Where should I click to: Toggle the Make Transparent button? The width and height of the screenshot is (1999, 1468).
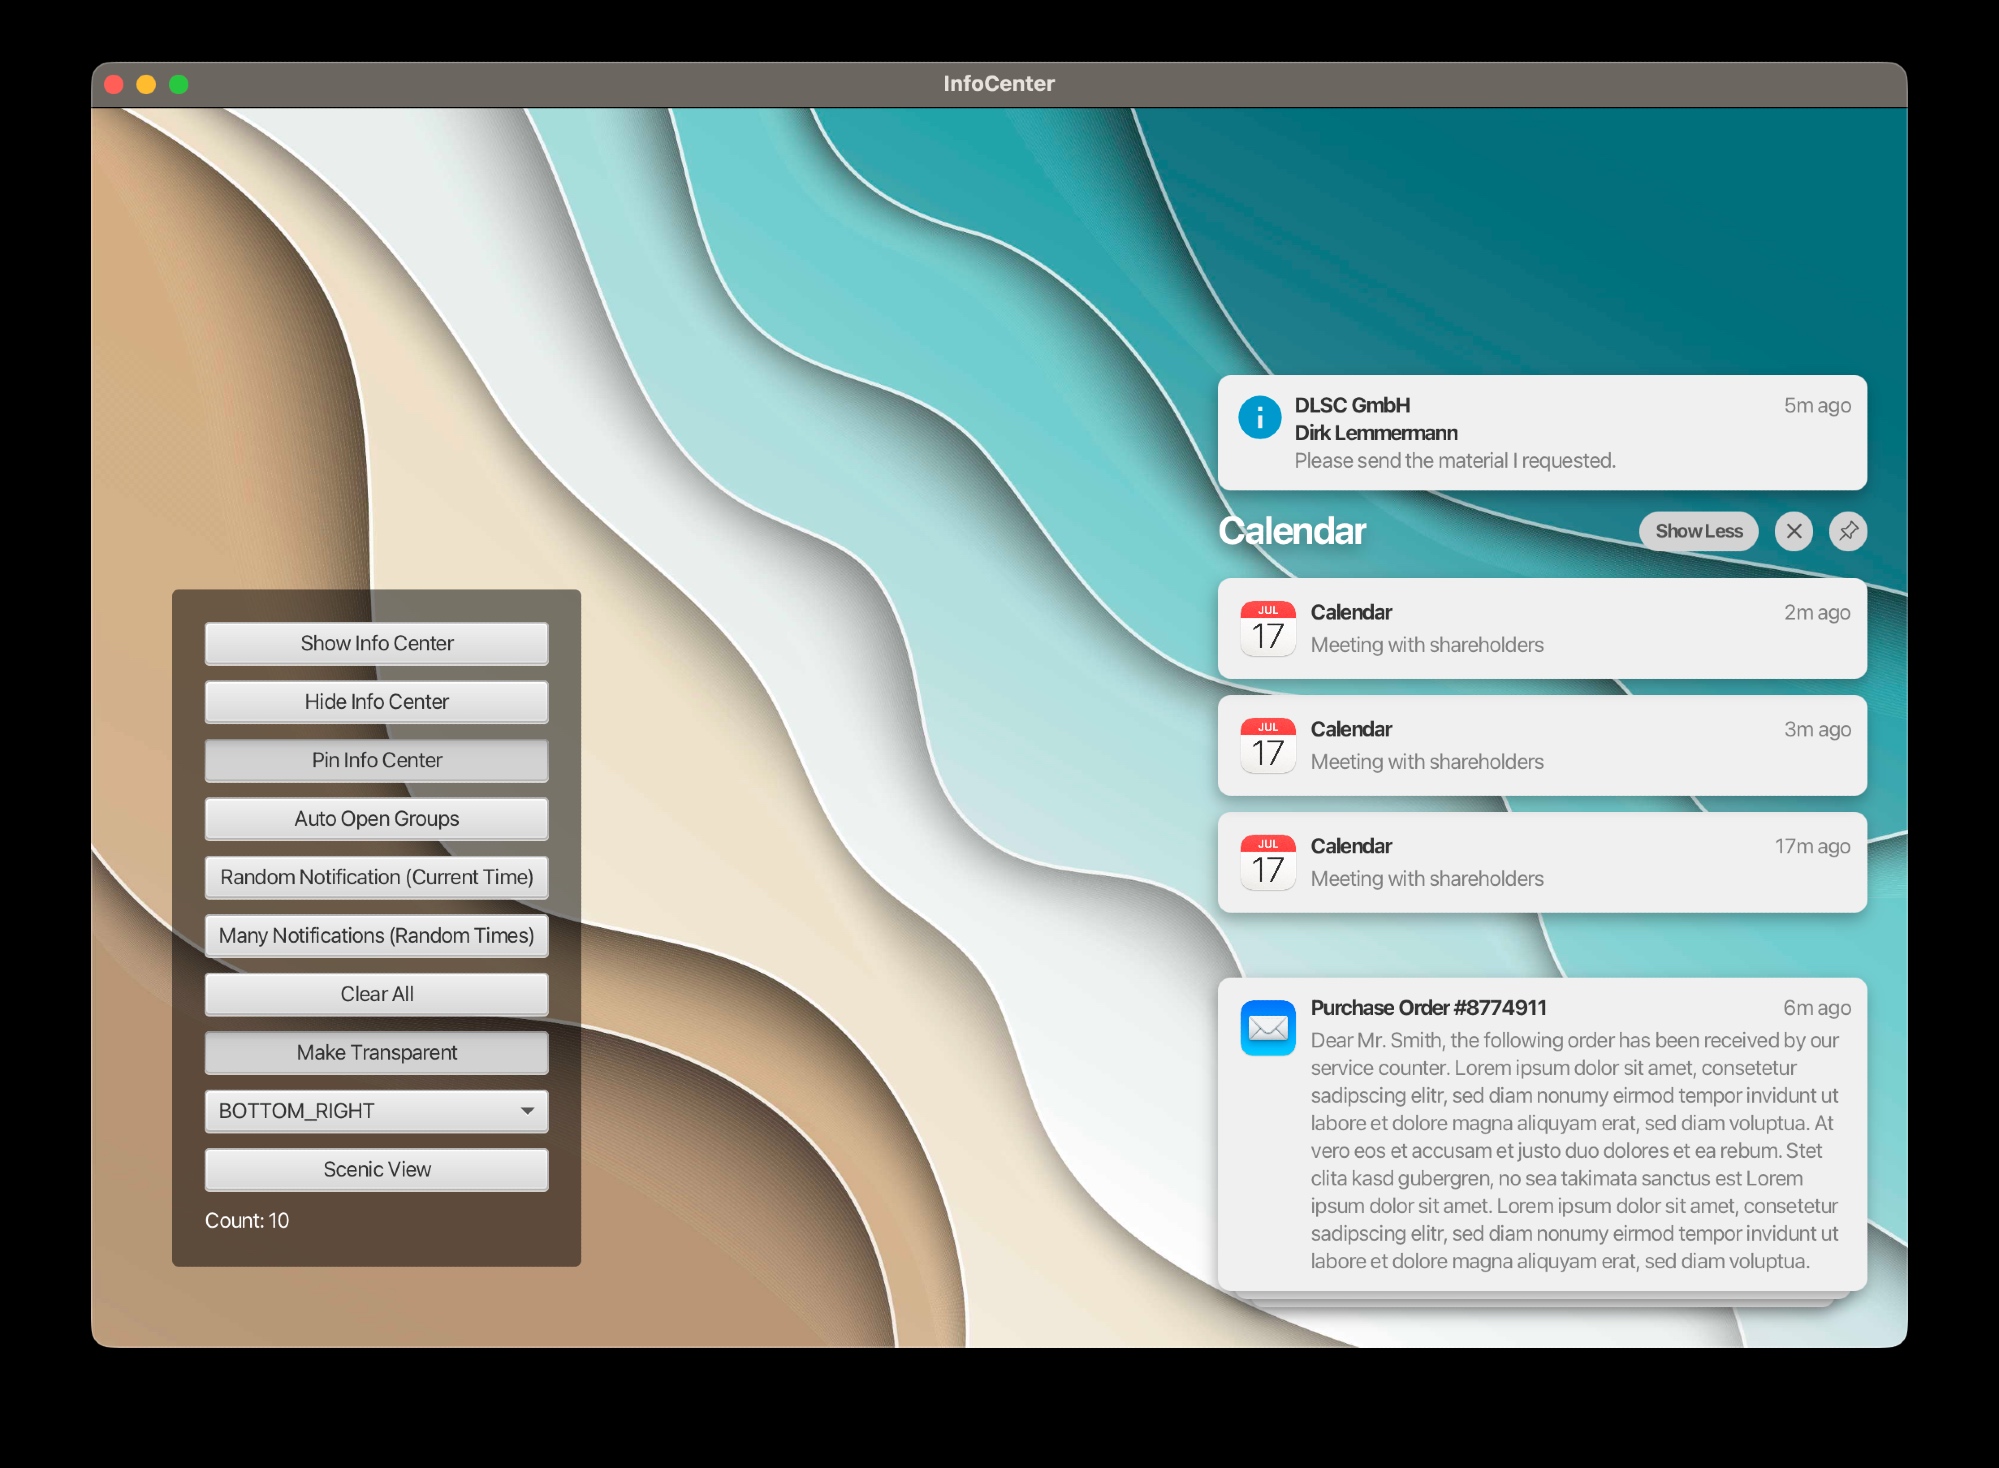point(376,1053)
